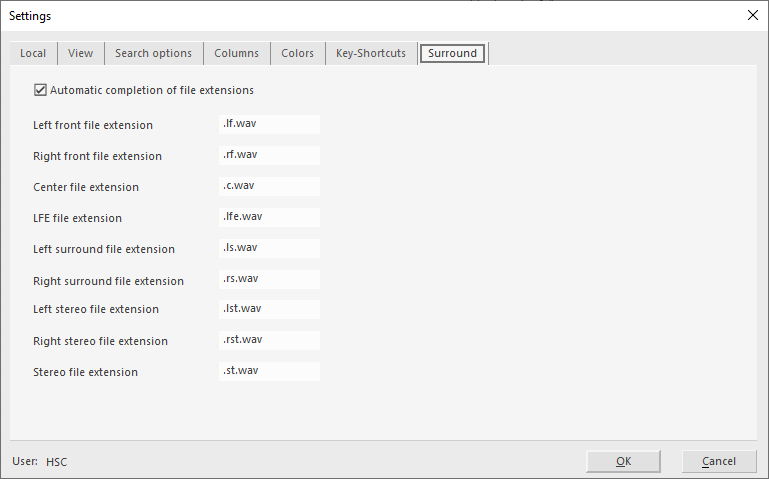Screen dimensions: 769x479
Task: Switch to the Local tab
Action: (33, 53)
